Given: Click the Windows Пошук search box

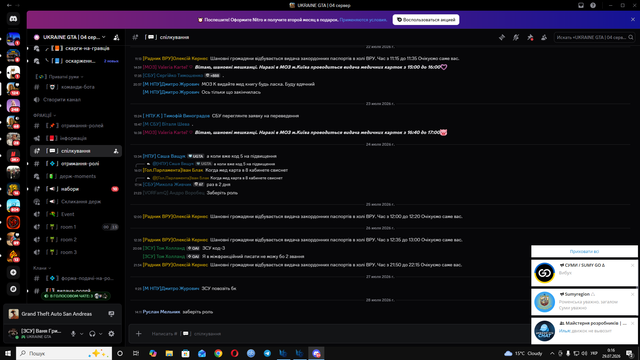Looking at the screenshot, I should pyautogui.click(x=64, y=353).
